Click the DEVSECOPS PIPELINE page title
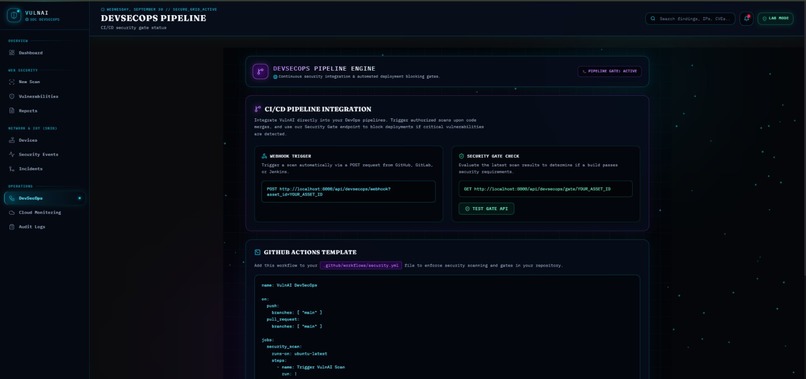 [x=153, y=19]
